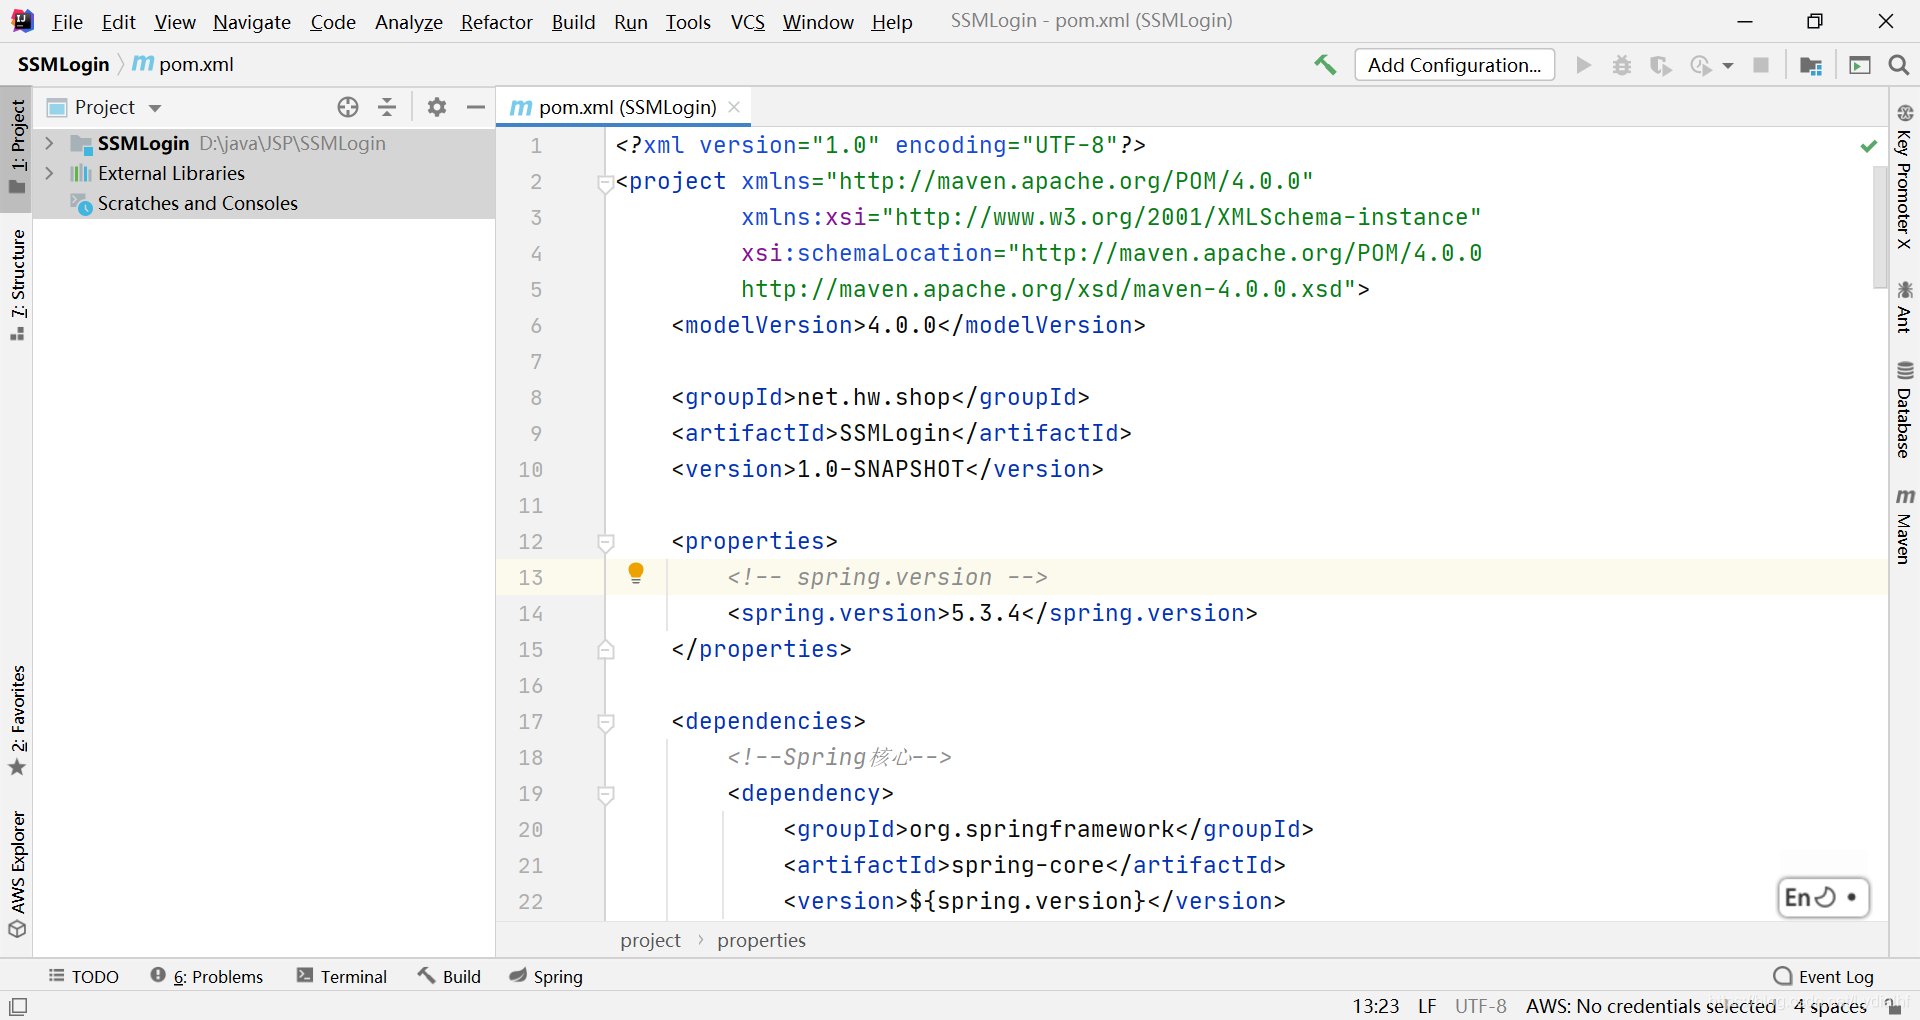
Task: Click the tool window quick-access icon
Action: [x=18, y=1006]
